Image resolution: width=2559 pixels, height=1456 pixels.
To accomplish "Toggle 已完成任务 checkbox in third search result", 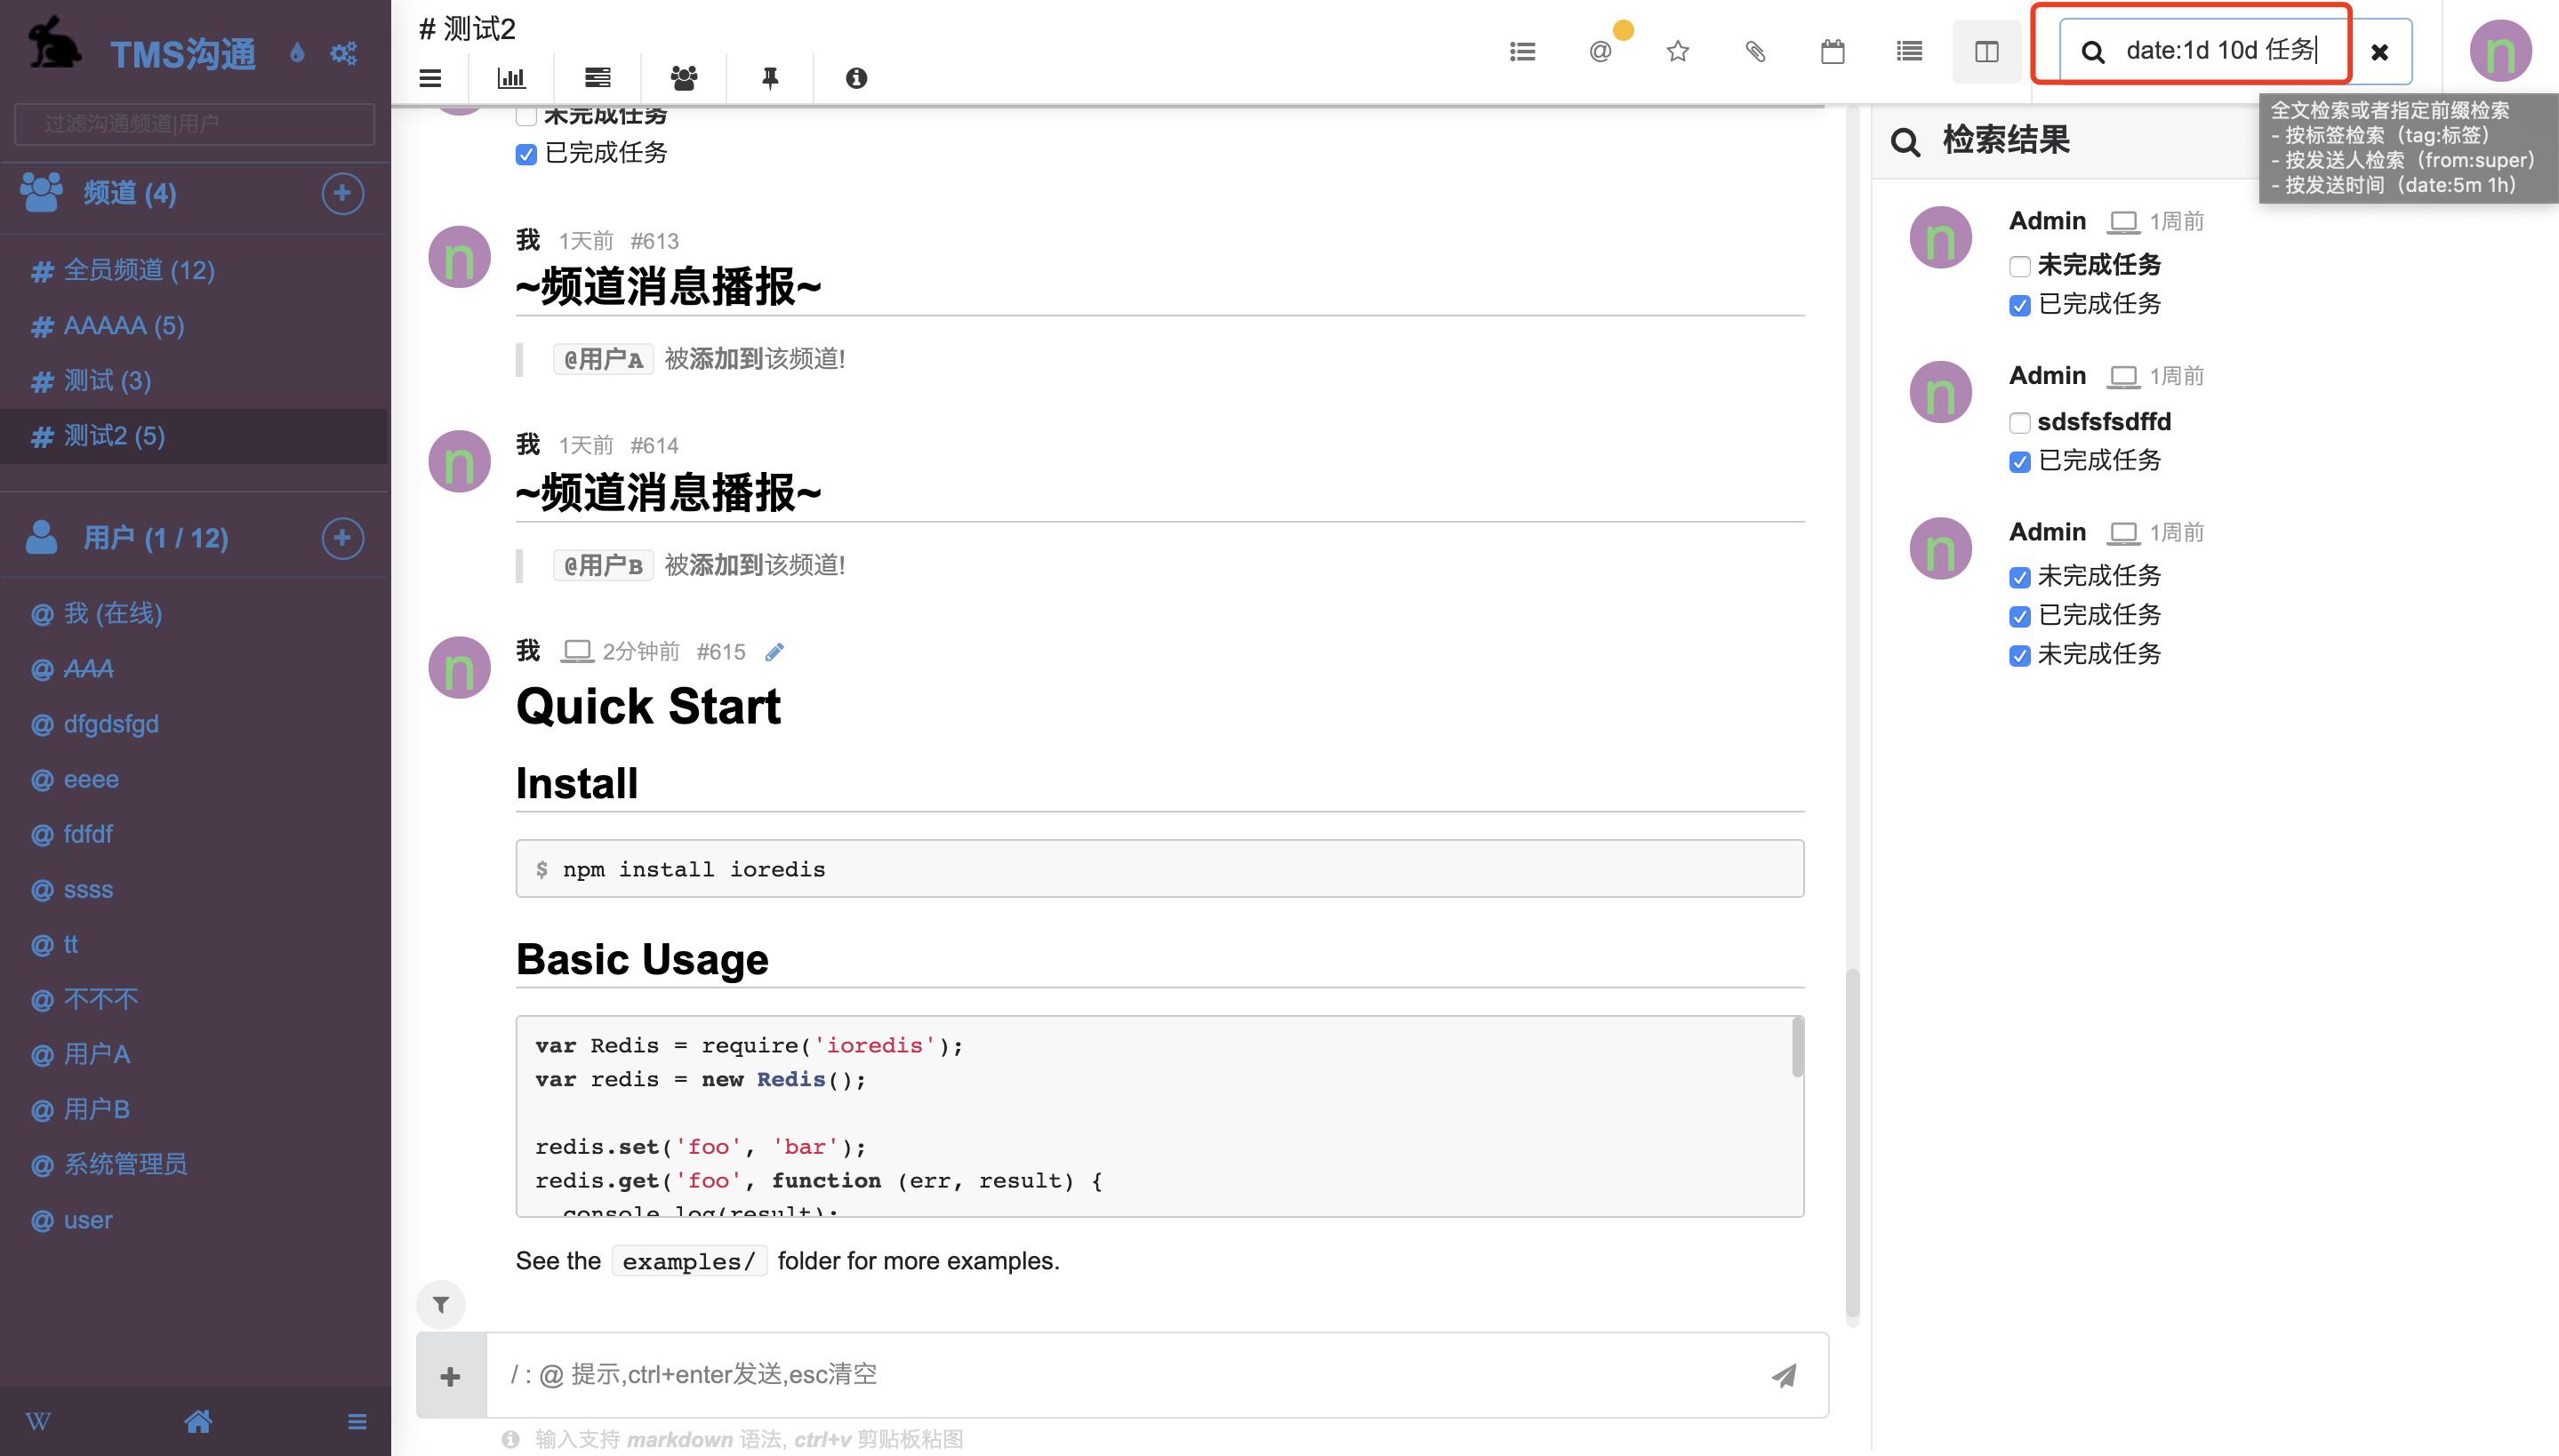I will click(2019, 616).
